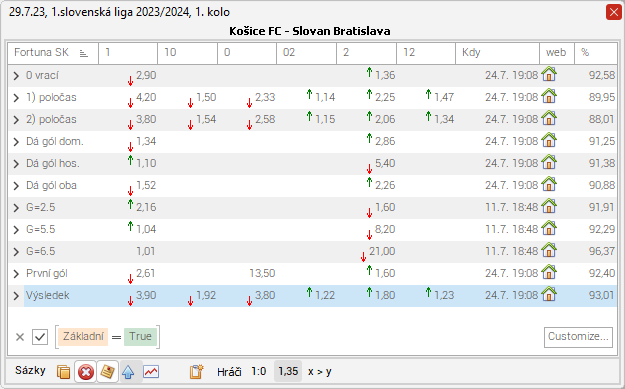
Task: Click the x > y button
Action: pos(320,372)
